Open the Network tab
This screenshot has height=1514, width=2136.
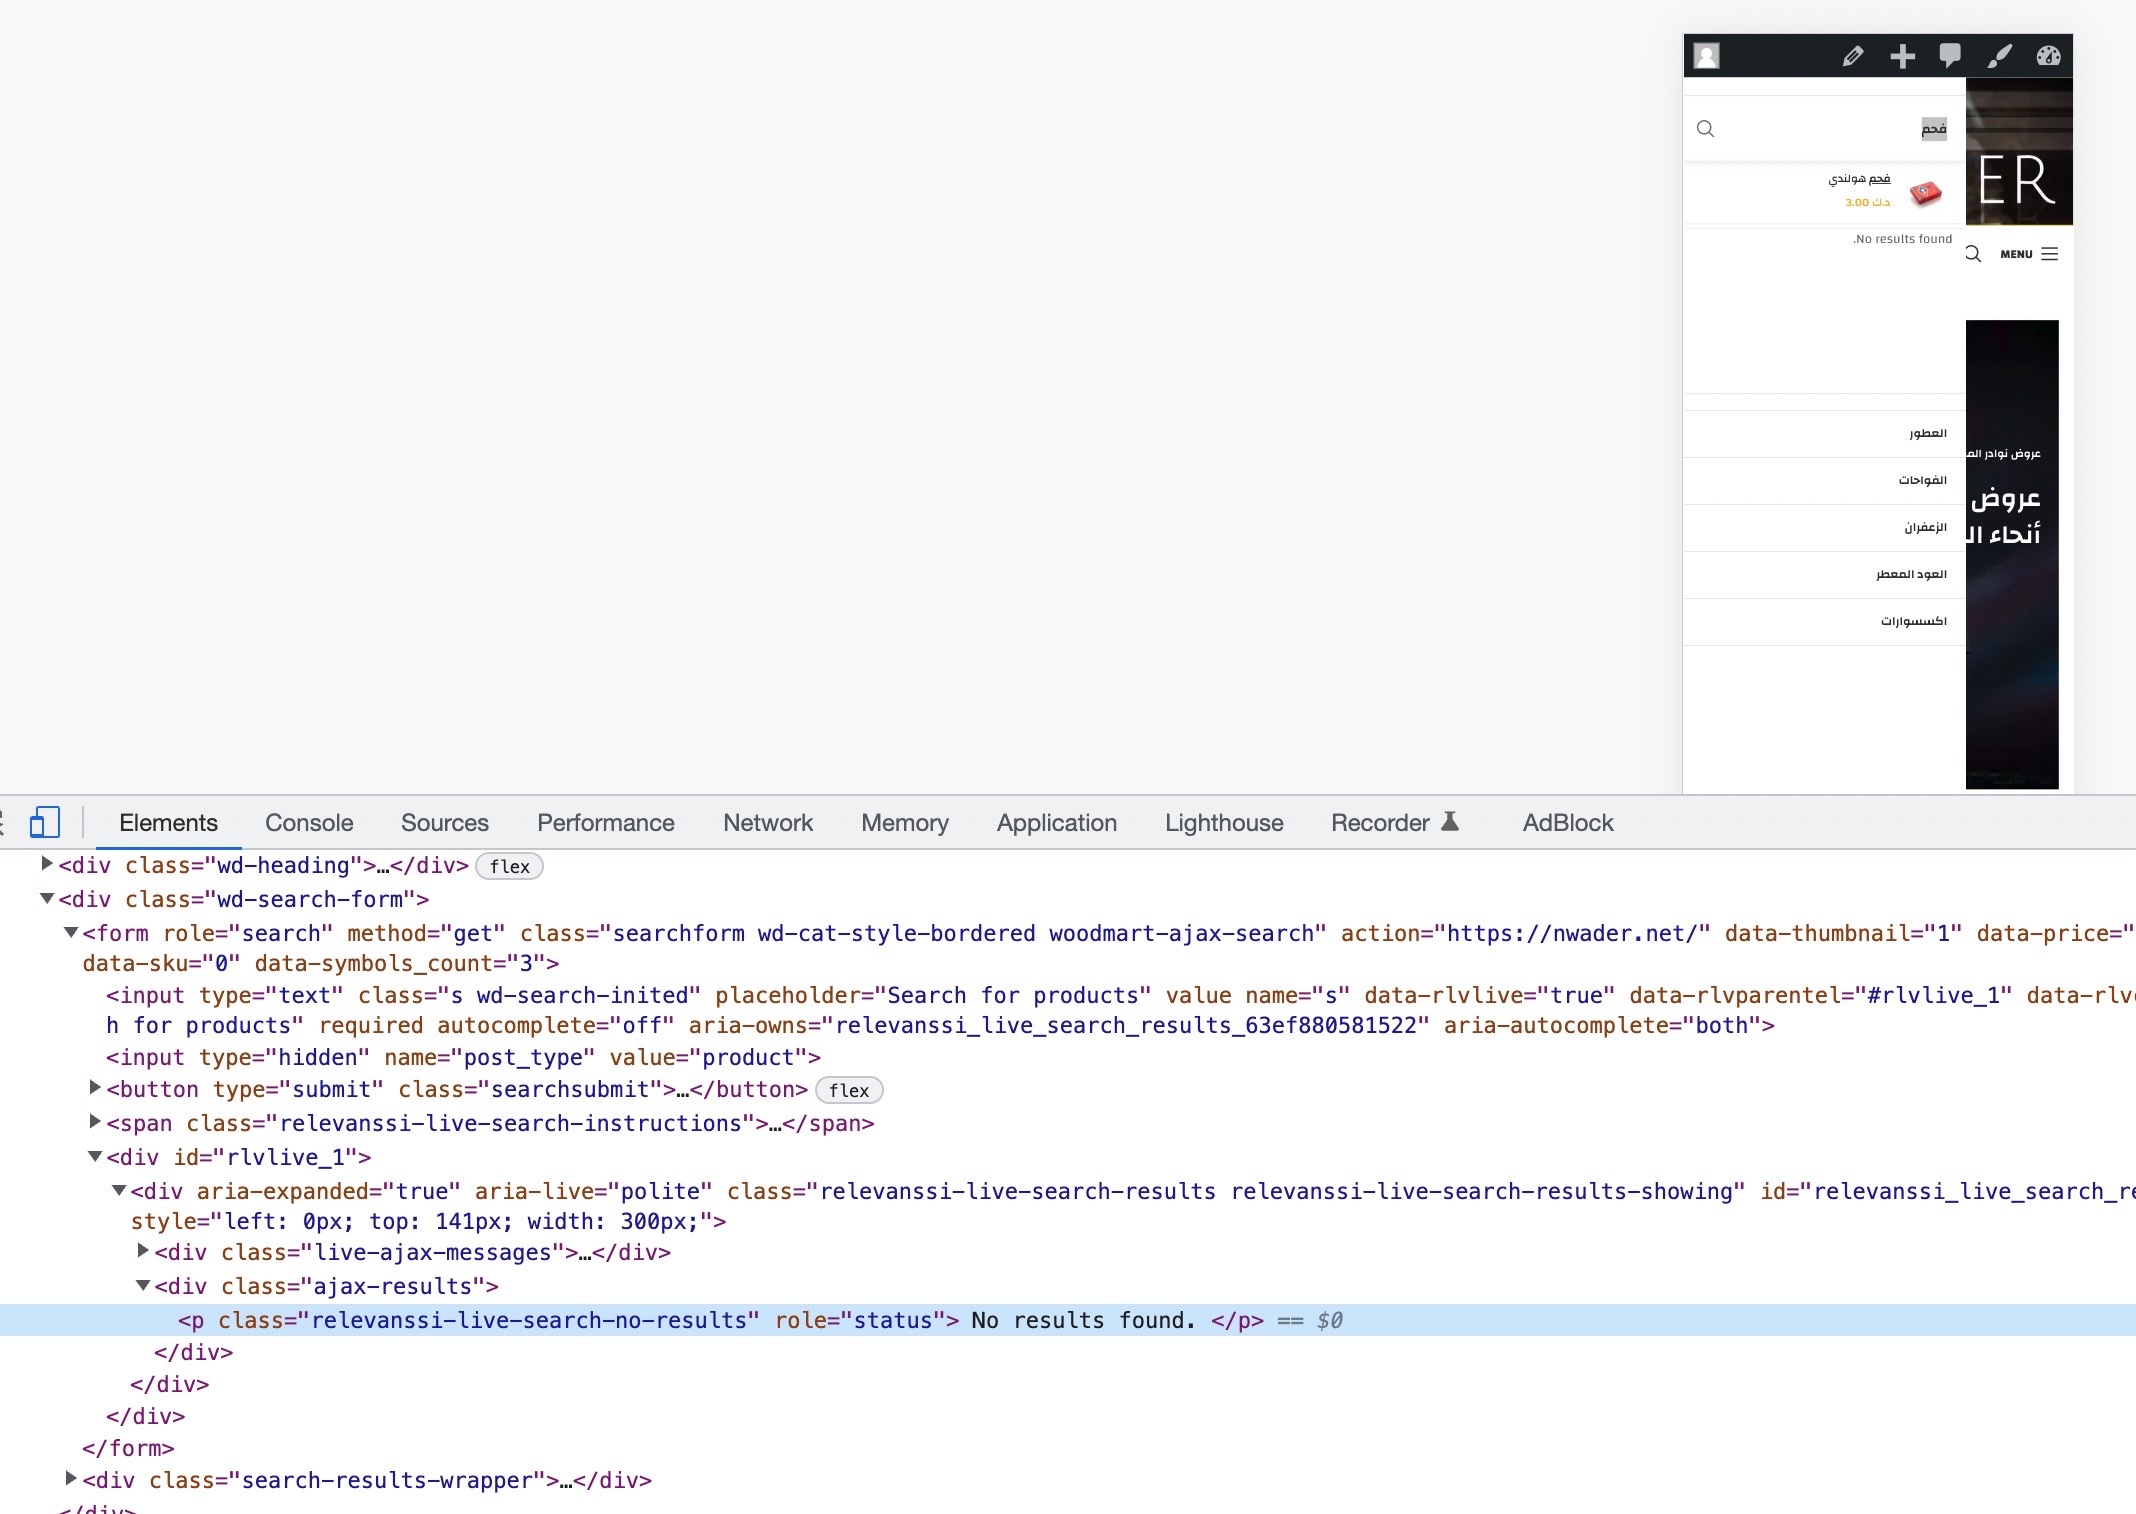(x=767, y=823)
